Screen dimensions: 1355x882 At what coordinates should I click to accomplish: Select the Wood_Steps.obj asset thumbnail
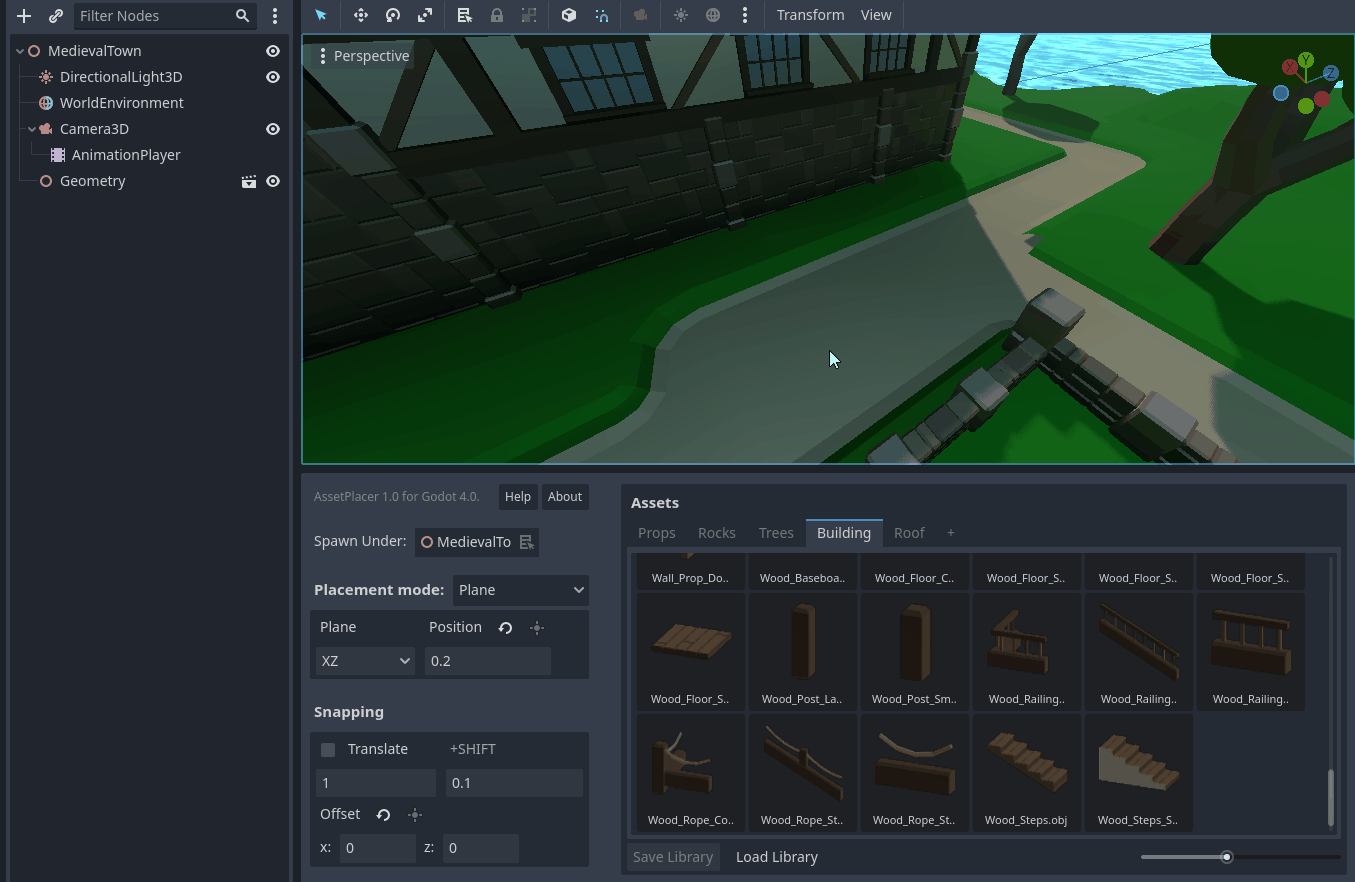point(1026,772)
